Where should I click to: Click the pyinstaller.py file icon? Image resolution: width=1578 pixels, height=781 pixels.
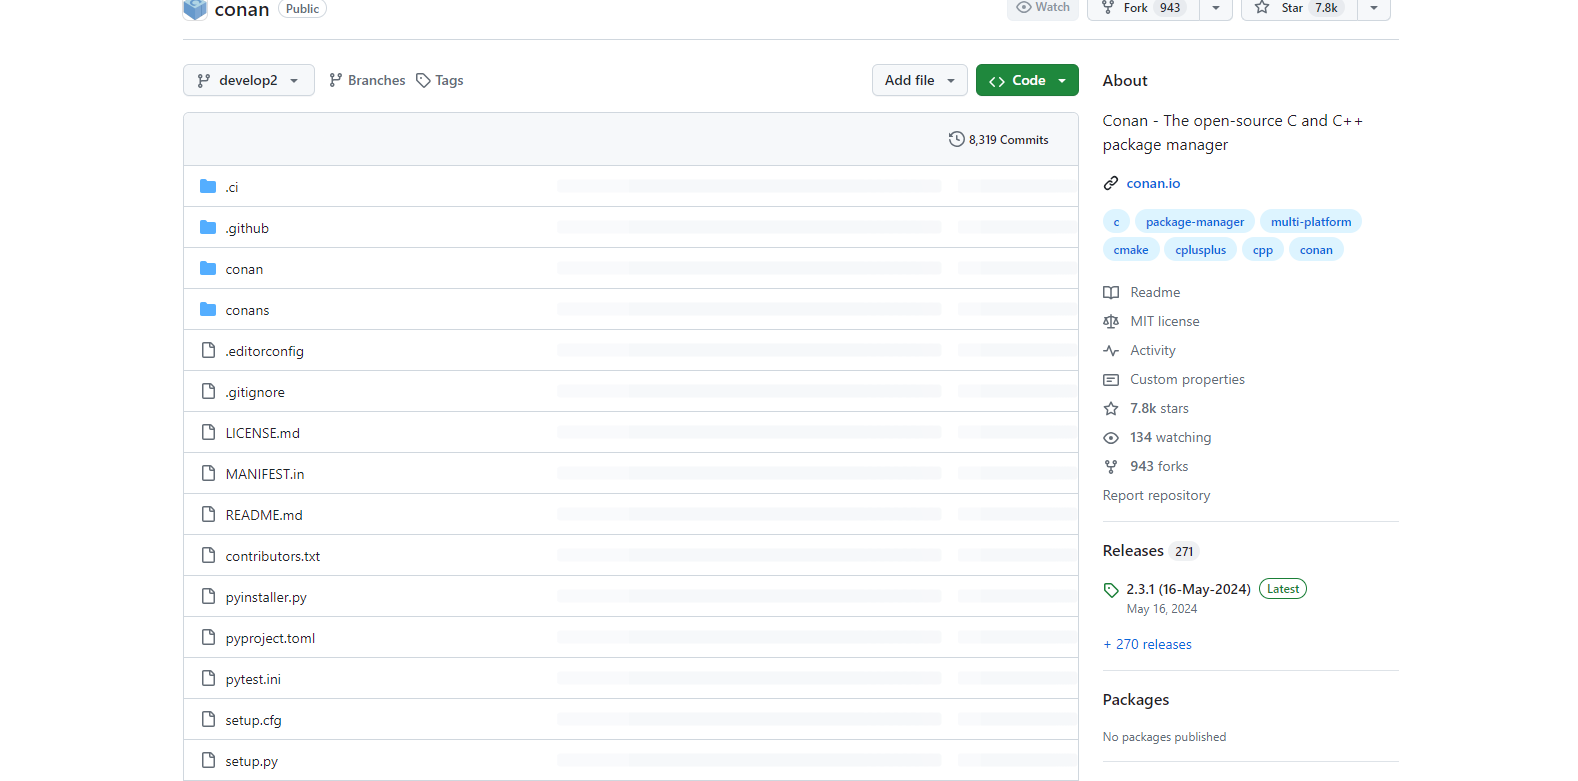208,596
